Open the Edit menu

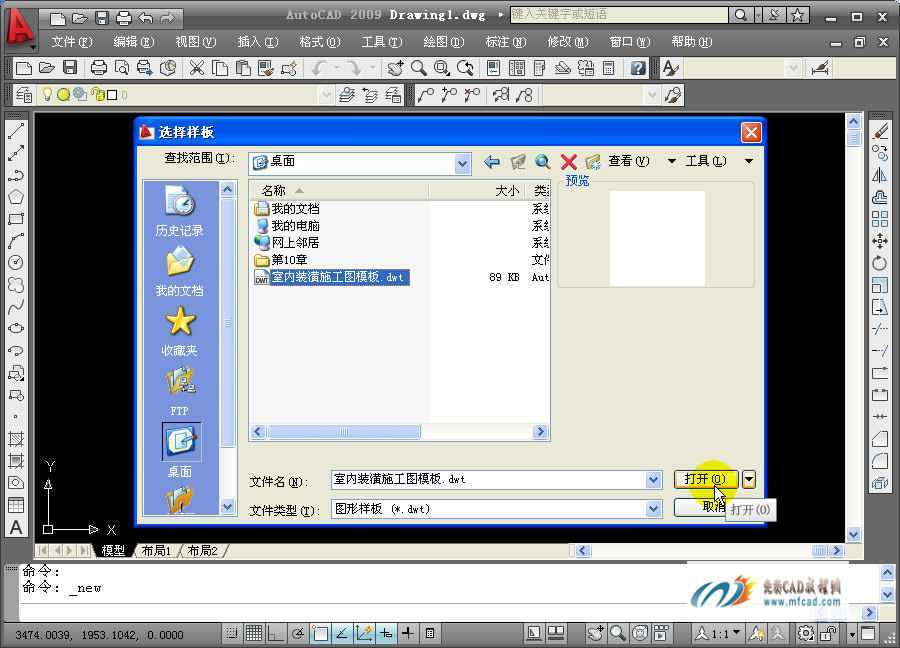coord(133,42)
